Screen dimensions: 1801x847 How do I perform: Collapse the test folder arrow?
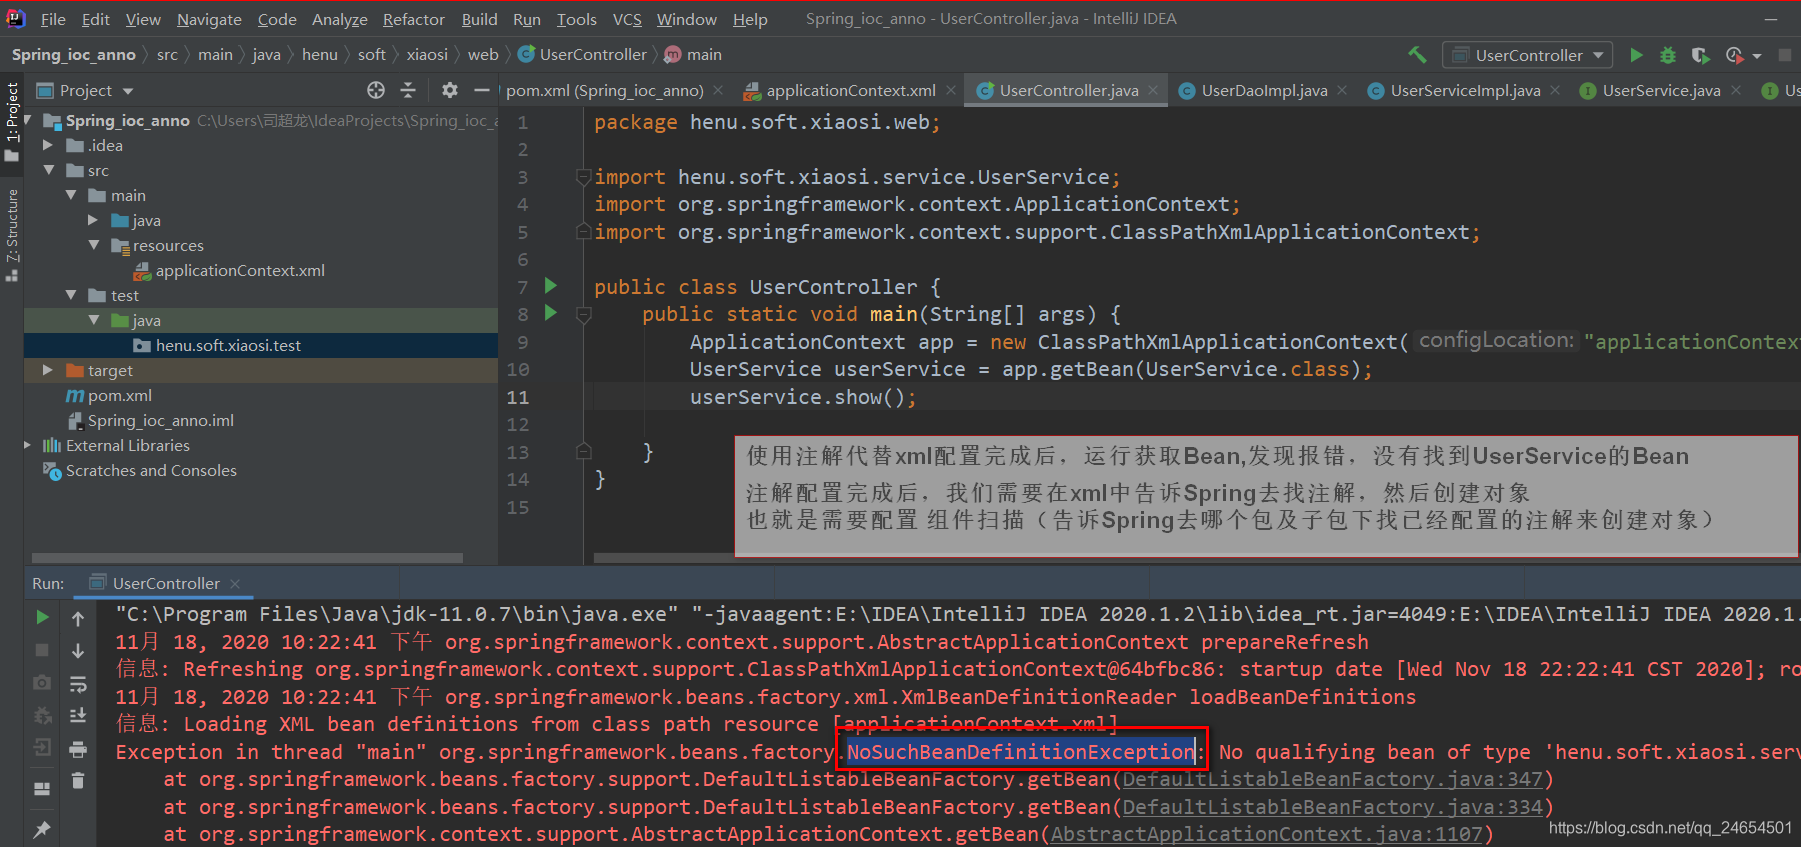71,295
